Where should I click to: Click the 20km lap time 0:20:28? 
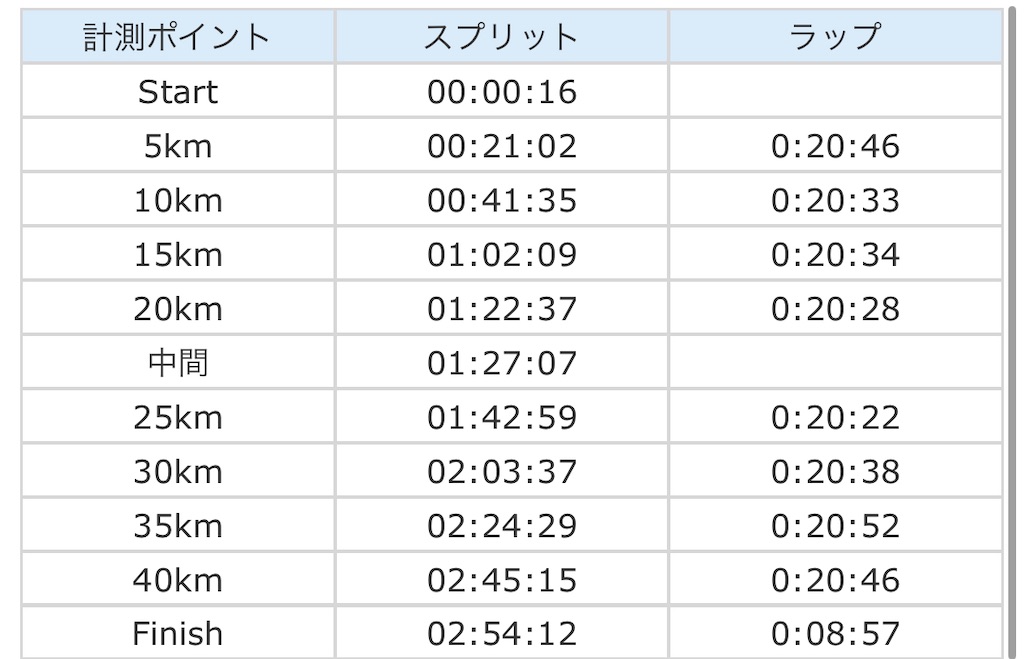pyautogui.click(x=835, y=309)
